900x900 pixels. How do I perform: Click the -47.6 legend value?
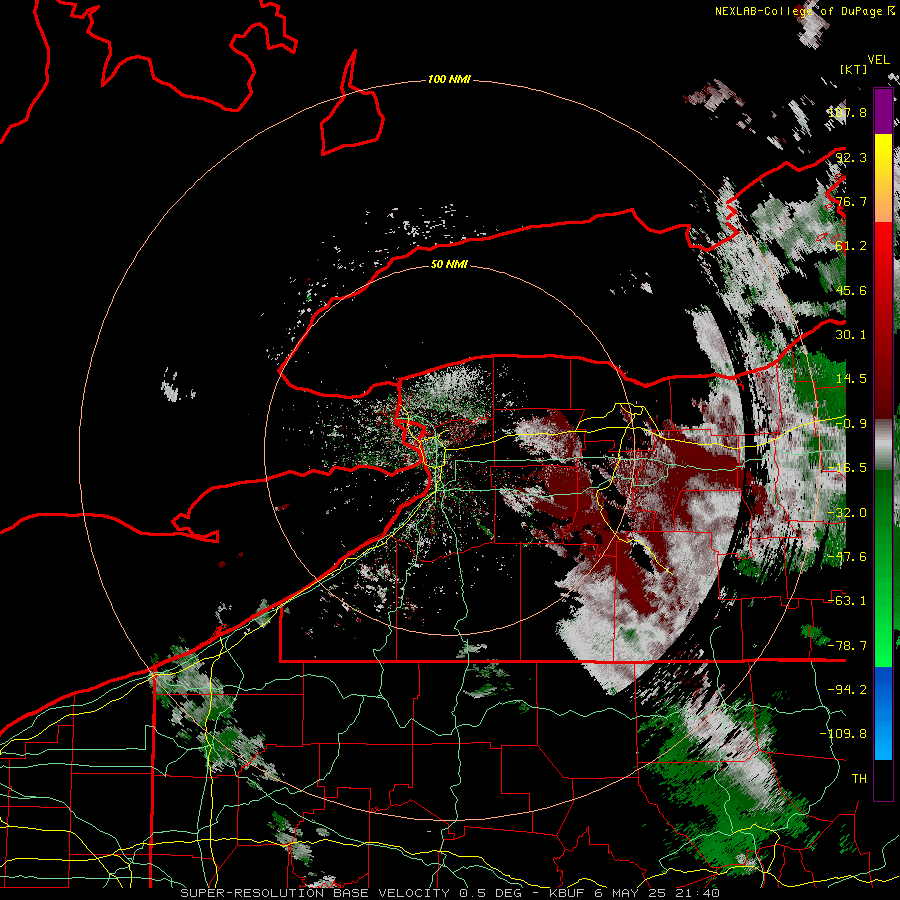click(847, 556)
